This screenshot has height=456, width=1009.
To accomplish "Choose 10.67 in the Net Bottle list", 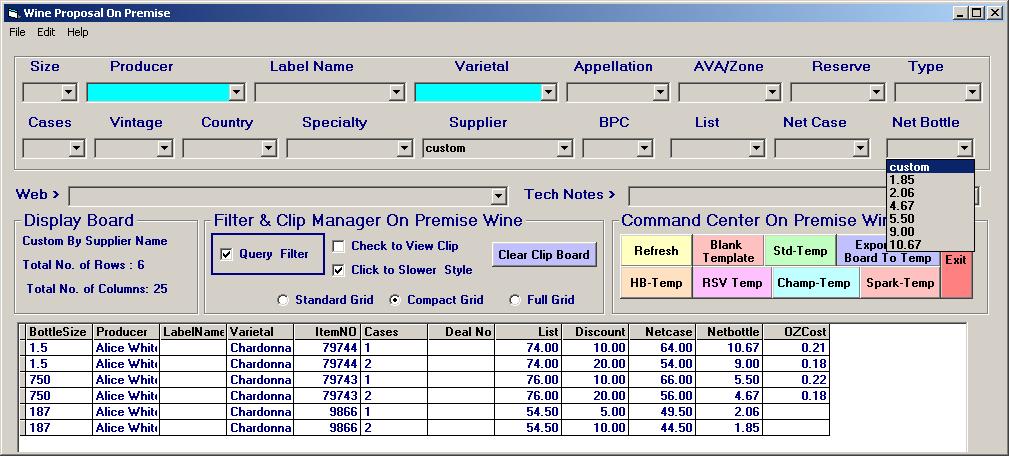I will pyautogui.click(x=930, y=244).
